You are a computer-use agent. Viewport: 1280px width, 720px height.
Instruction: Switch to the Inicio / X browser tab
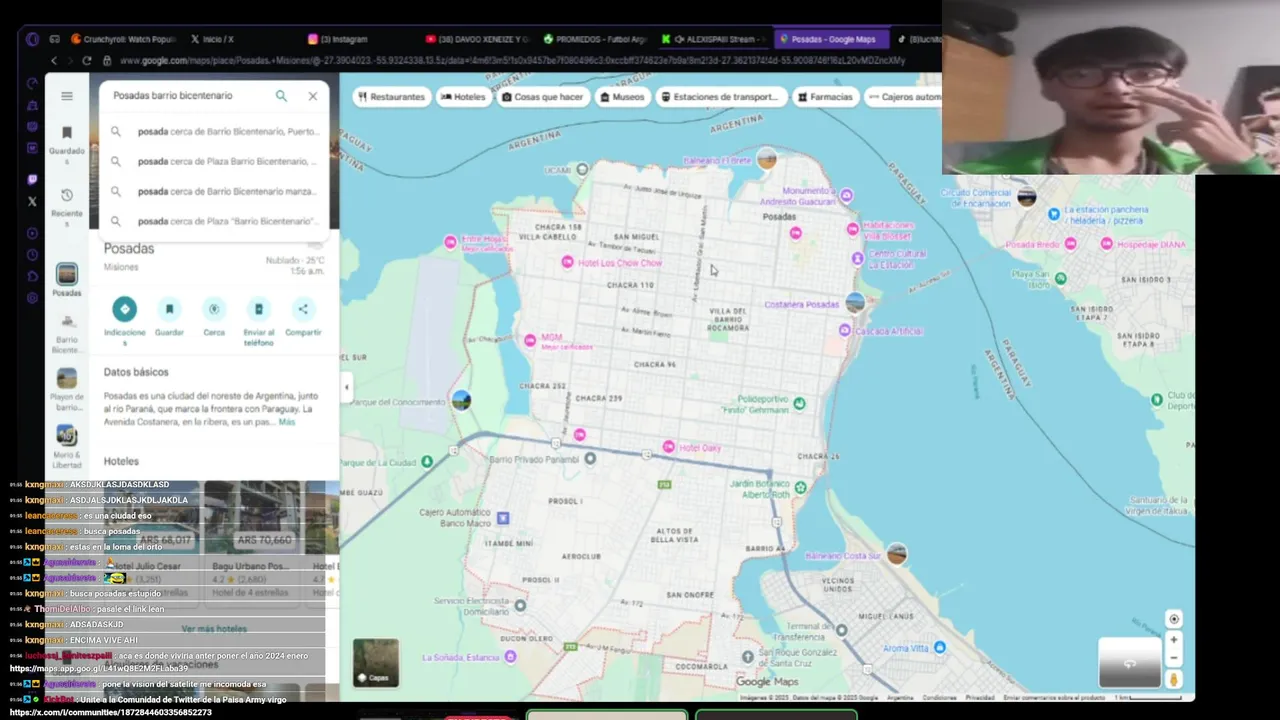(x=210, y=39)
